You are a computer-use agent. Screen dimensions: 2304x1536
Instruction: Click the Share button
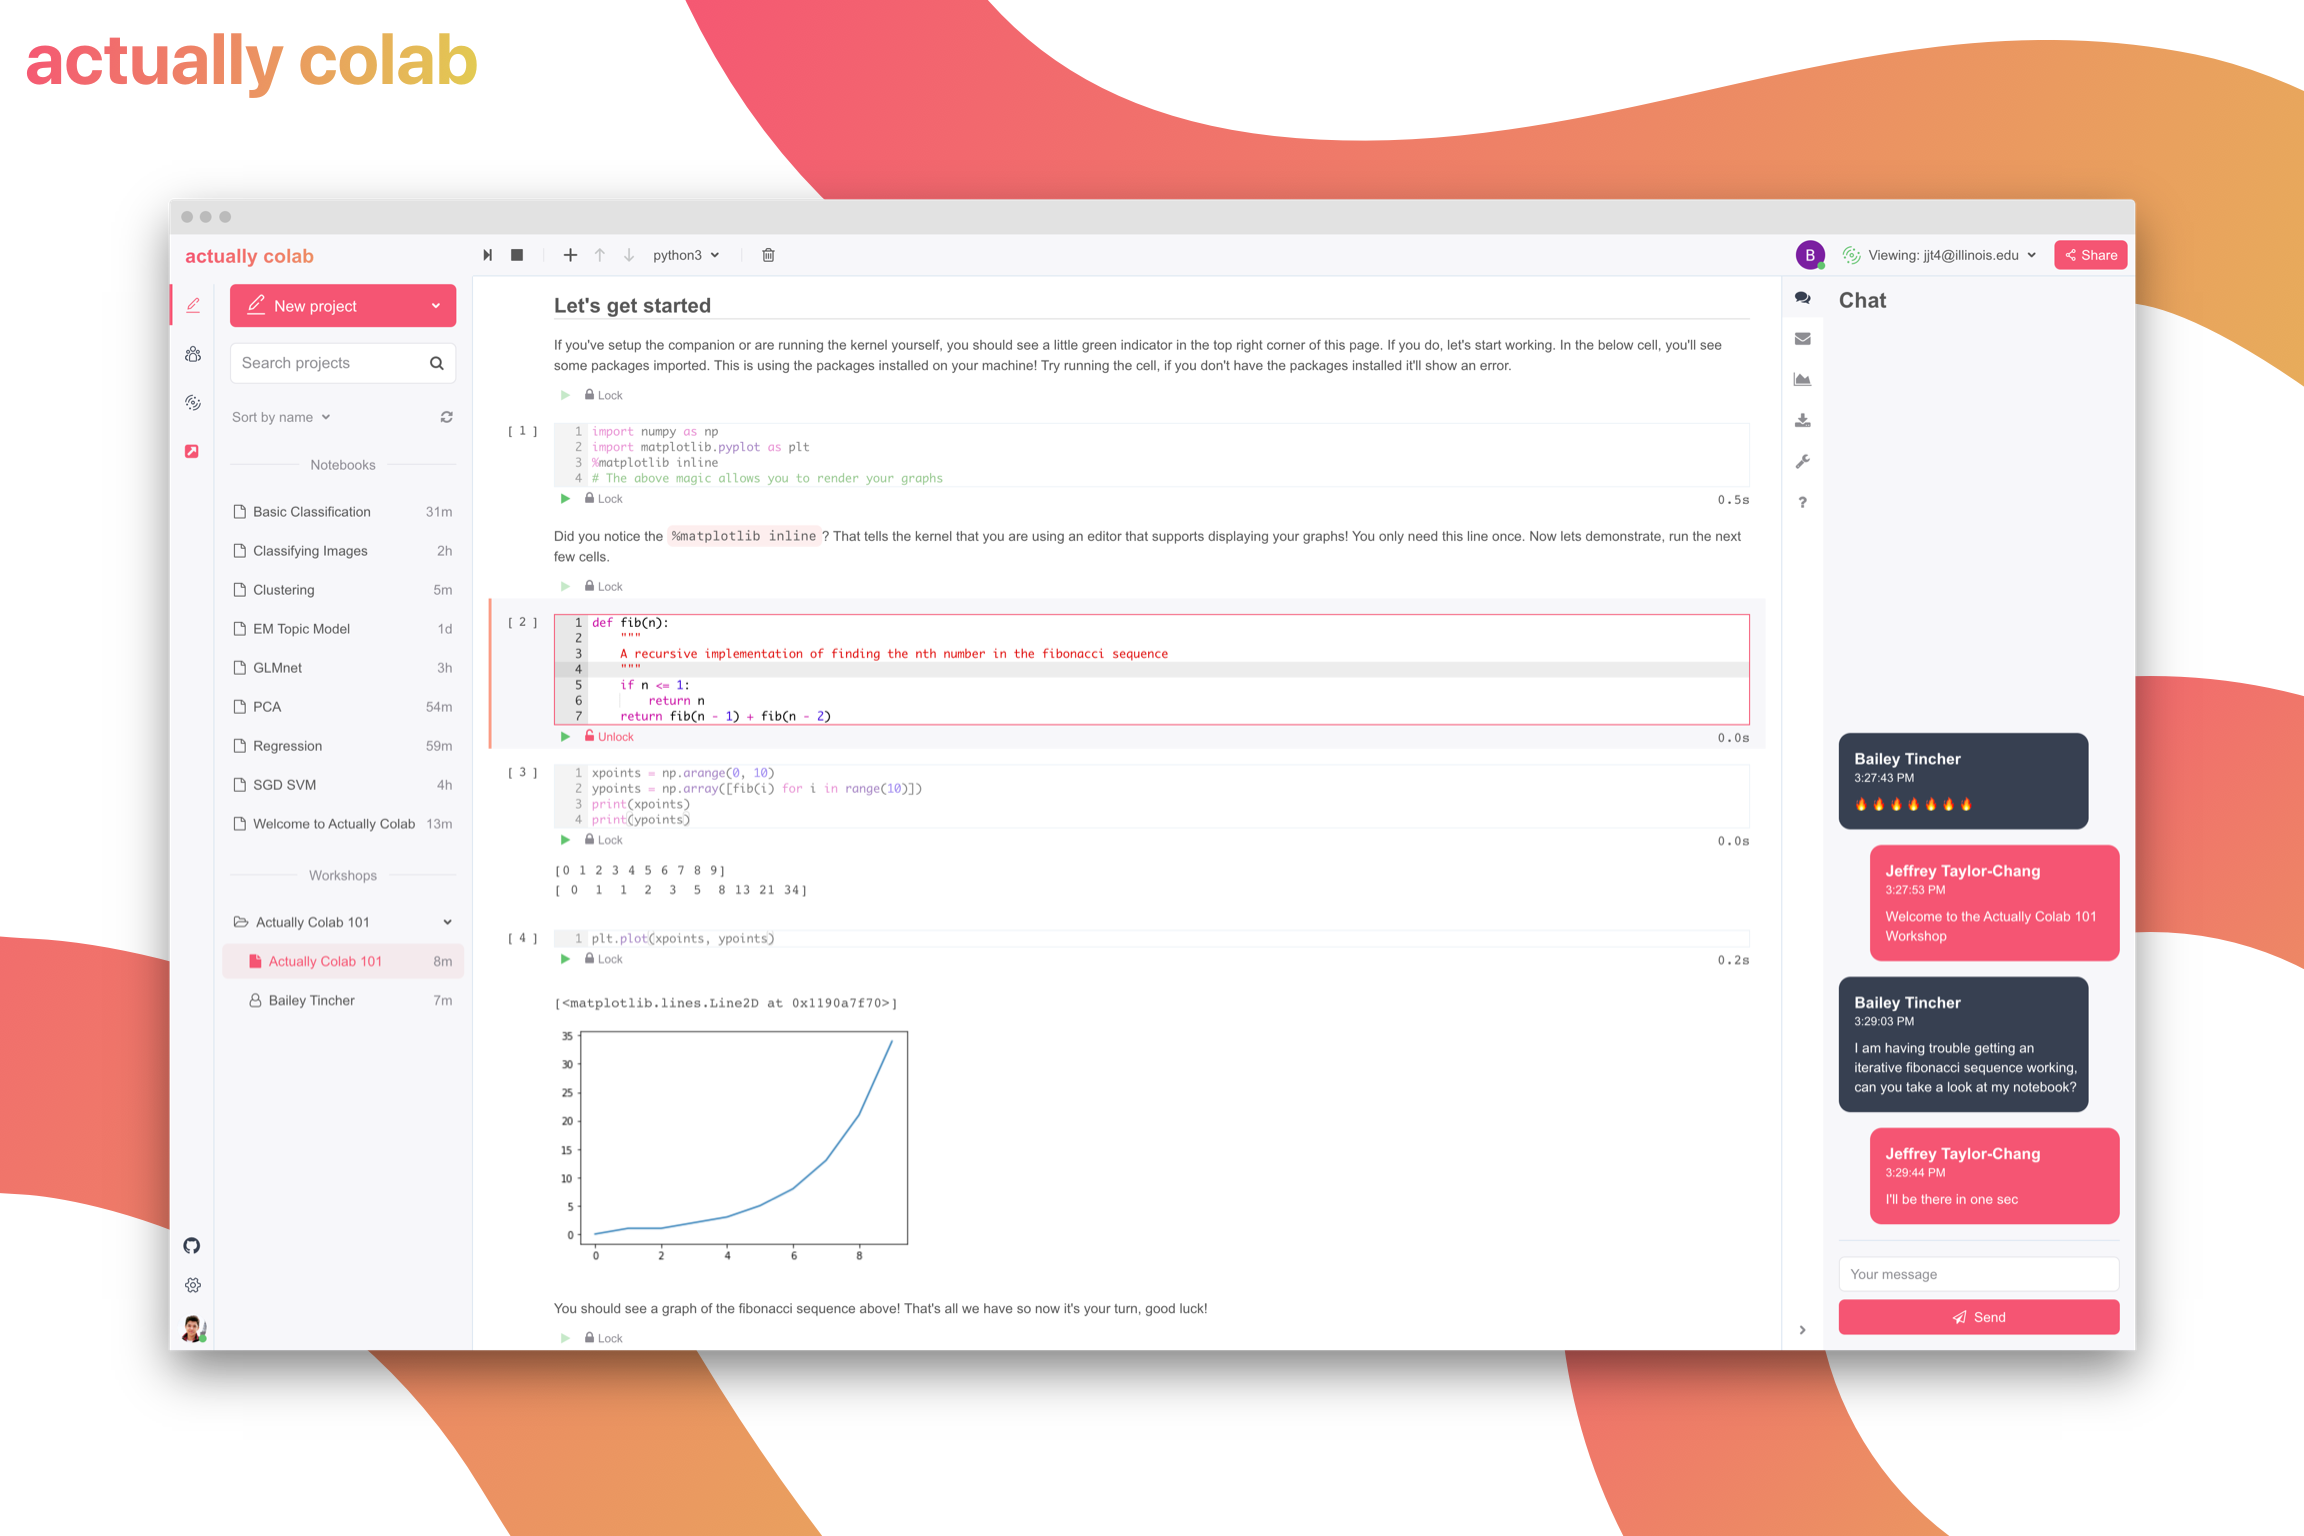point(2090,255)
